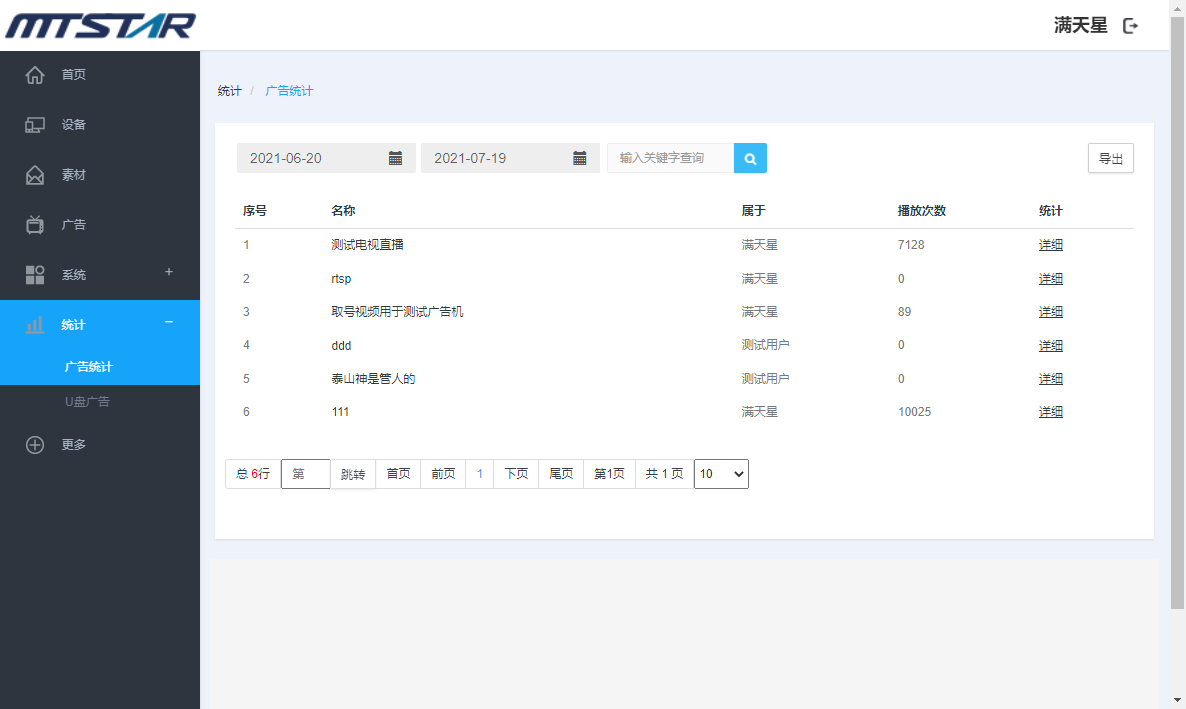Click the 导出 export button
The image size is (1186, 709).
[1110, 158]
